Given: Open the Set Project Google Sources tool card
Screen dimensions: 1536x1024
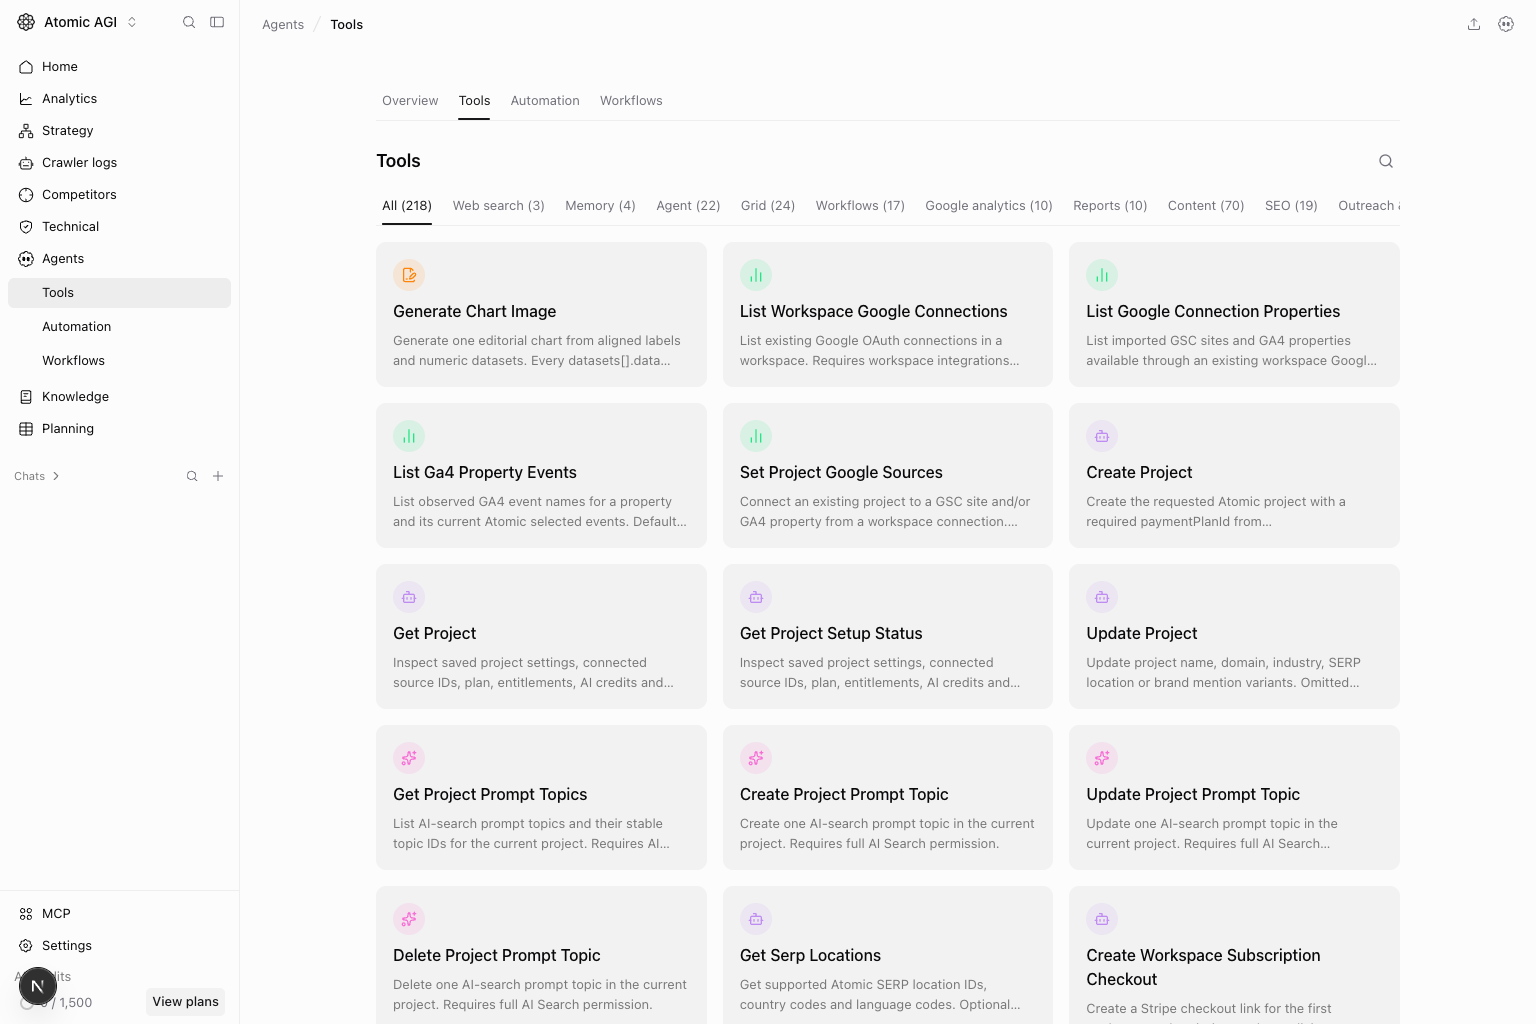Looking at the screenshot, I should [888, 475].
